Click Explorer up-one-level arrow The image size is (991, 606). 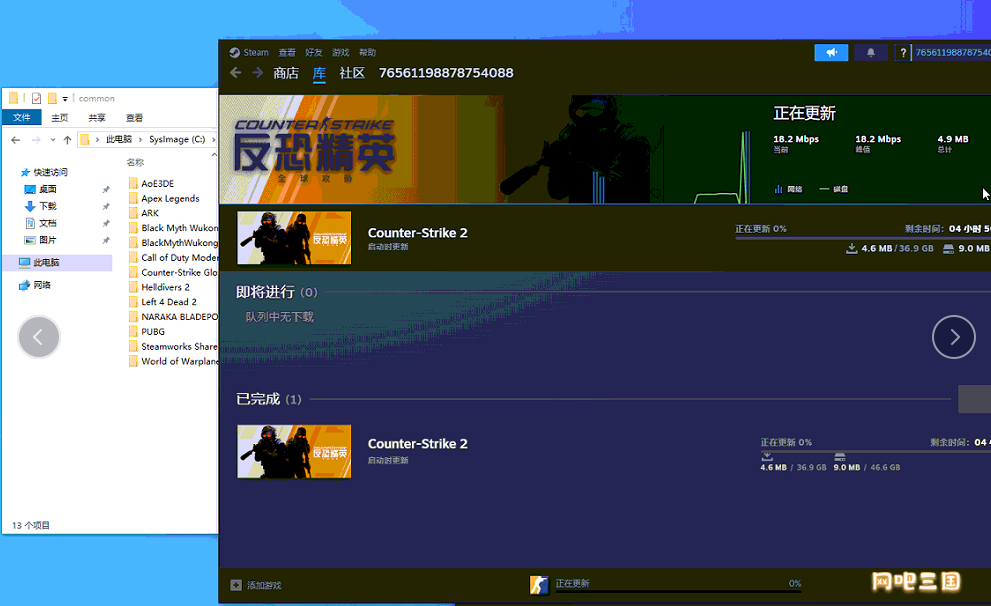67,140
